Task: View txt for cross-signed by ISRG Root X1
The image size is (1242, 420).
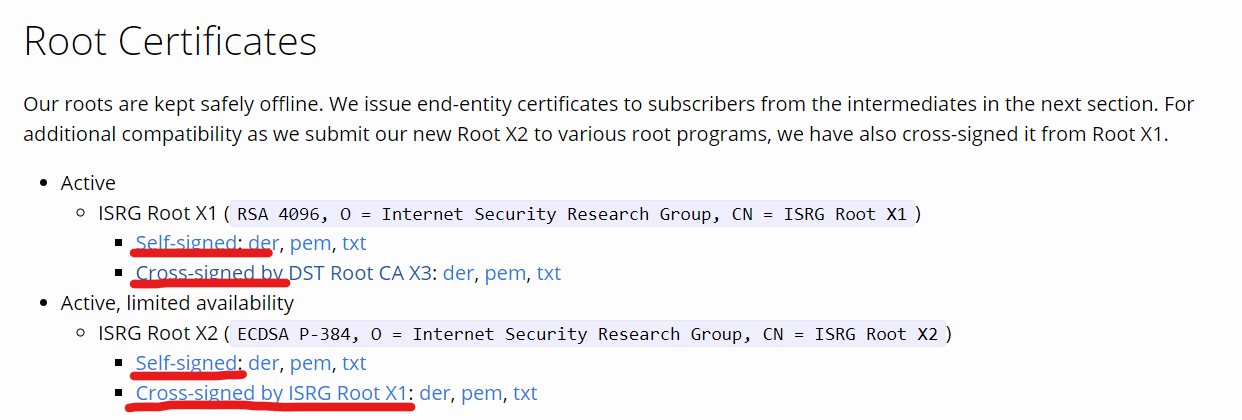Action: (x=525, y=393)
